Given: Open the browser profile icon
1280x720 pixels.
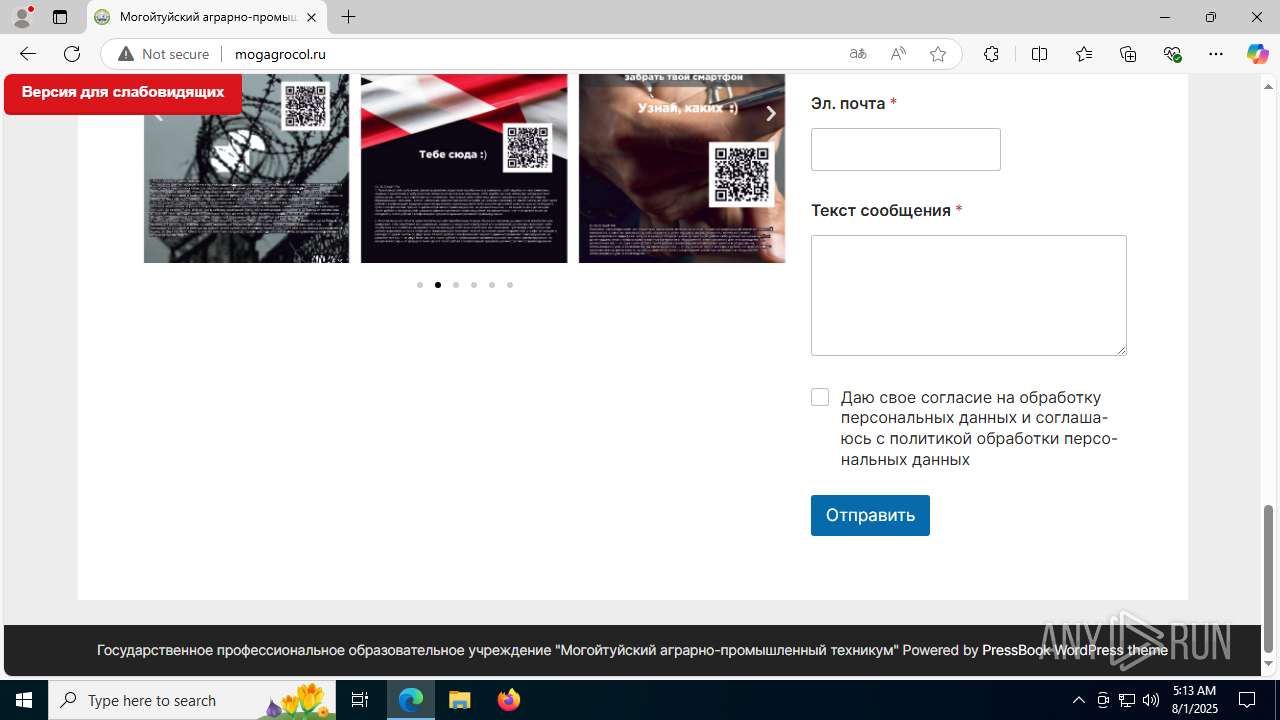Looking at the screenshot, I should click(x=22, y=17).
